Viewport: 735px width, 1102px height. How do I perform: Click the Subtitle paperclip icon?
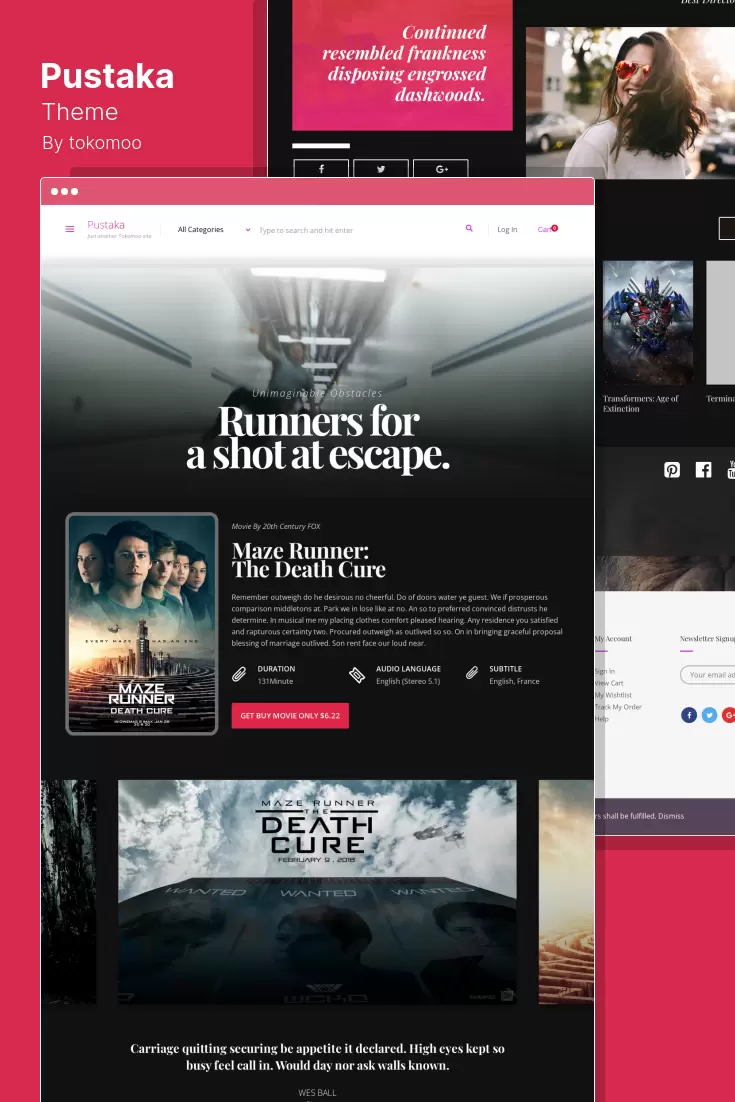pyautogui.click(x=472, y=673)
